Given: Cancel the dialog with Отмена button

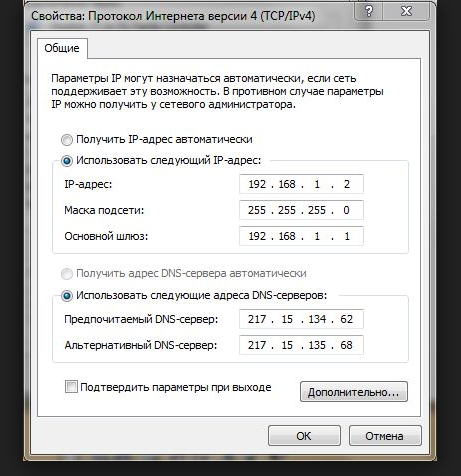Looking at the screenshot, I should (385, 436).
